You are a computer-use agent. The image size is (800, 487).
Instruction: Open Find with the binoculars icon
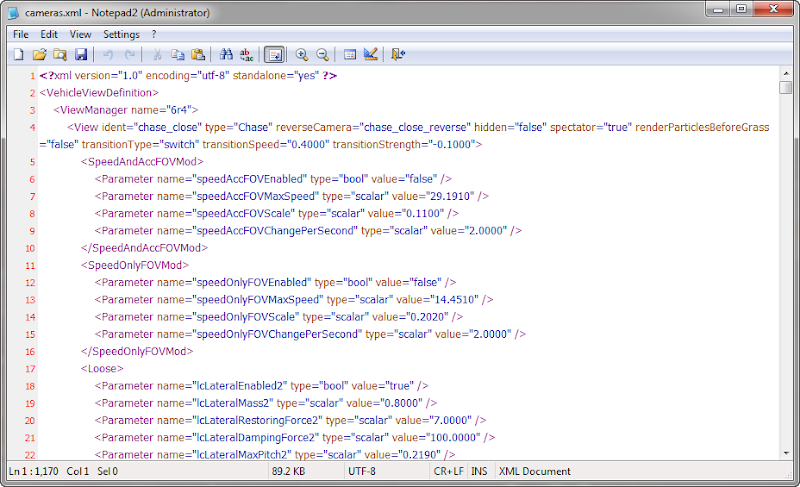coord(226,55)
